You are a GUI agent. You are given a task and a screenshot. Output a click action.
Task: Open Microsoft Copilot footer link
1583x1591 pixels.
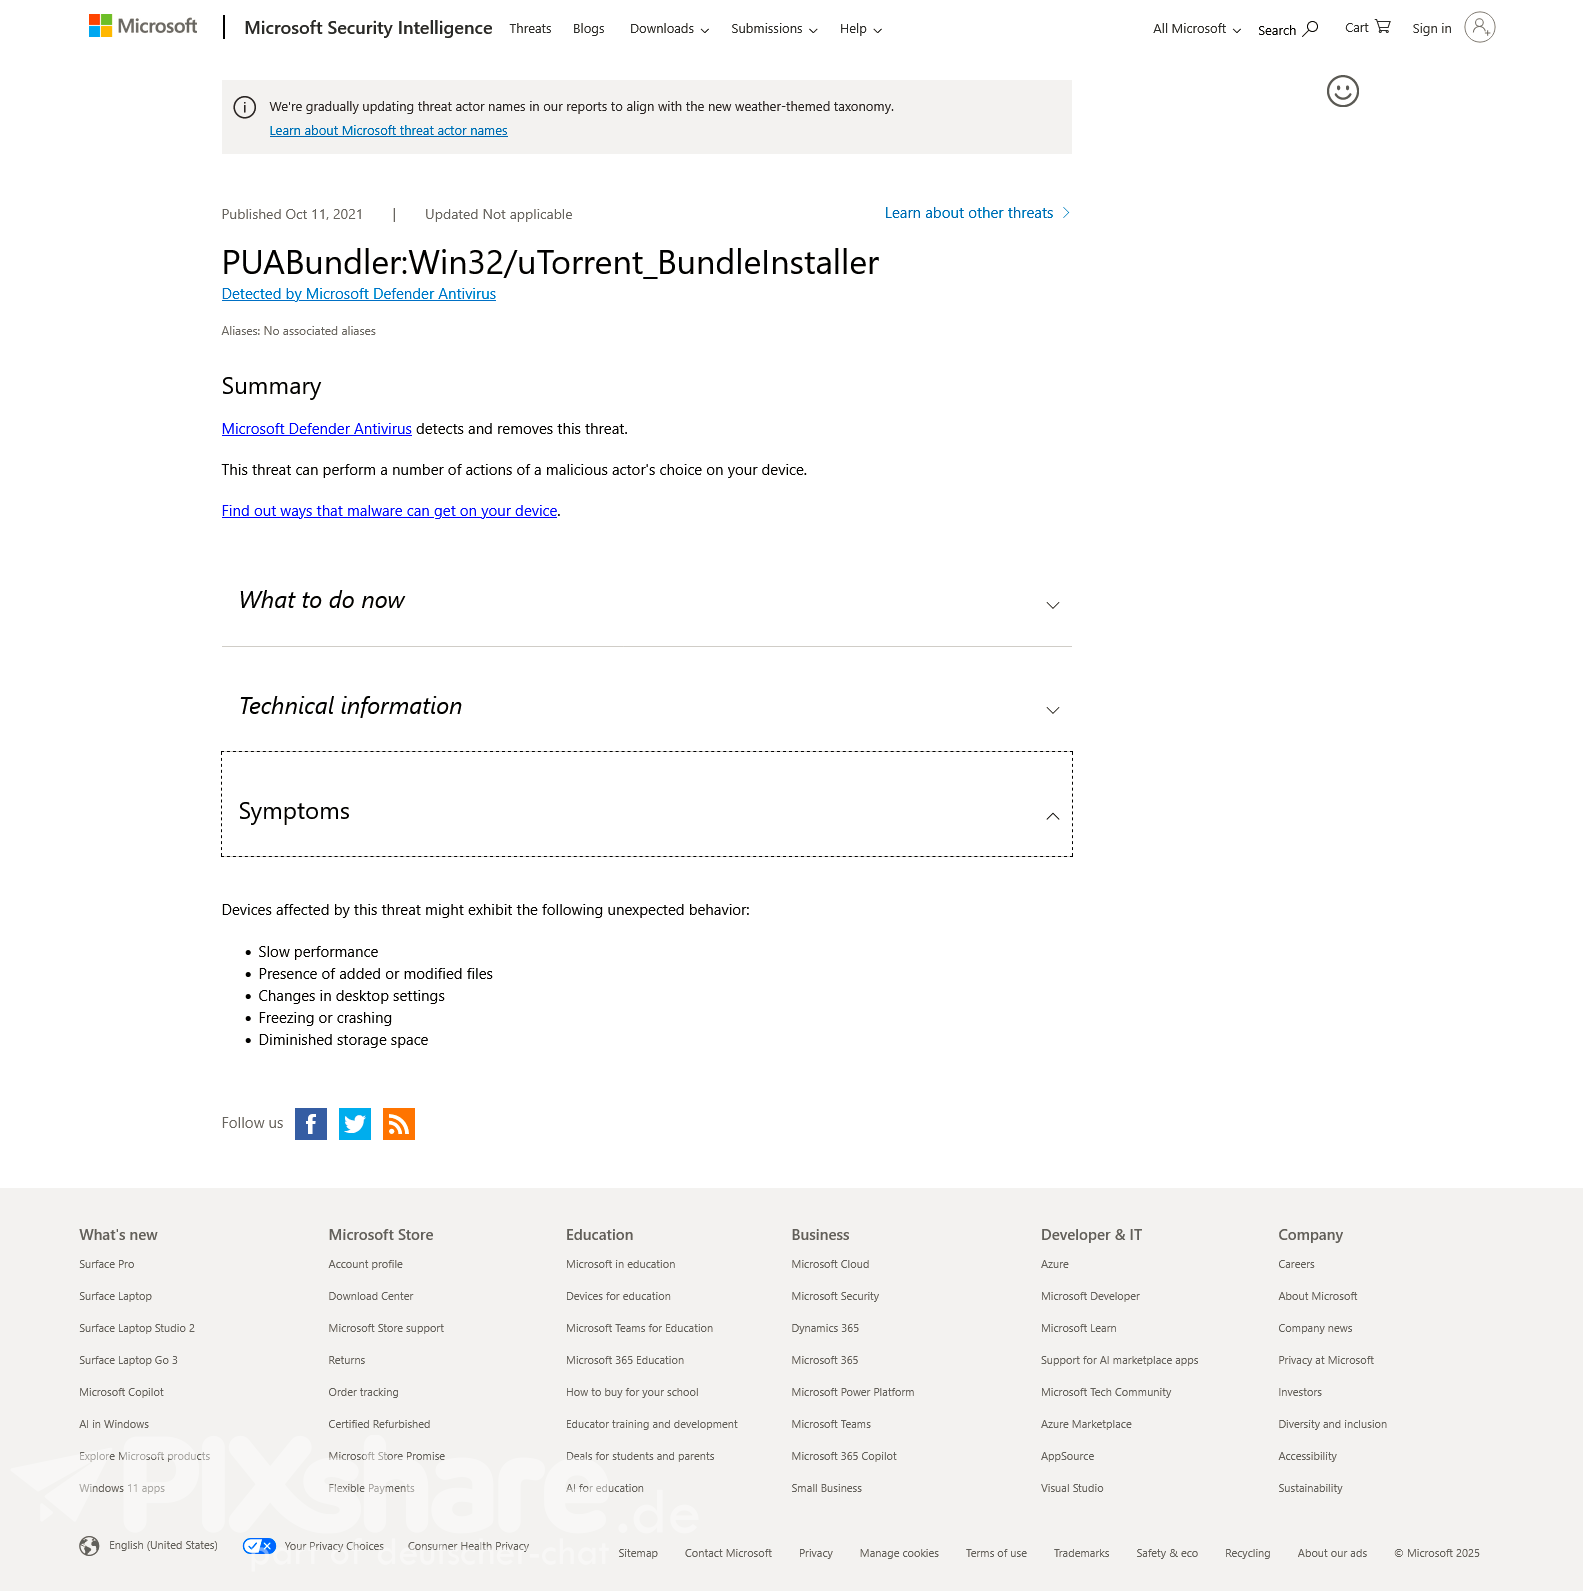pyautogui.click(x=122, y=1392)
